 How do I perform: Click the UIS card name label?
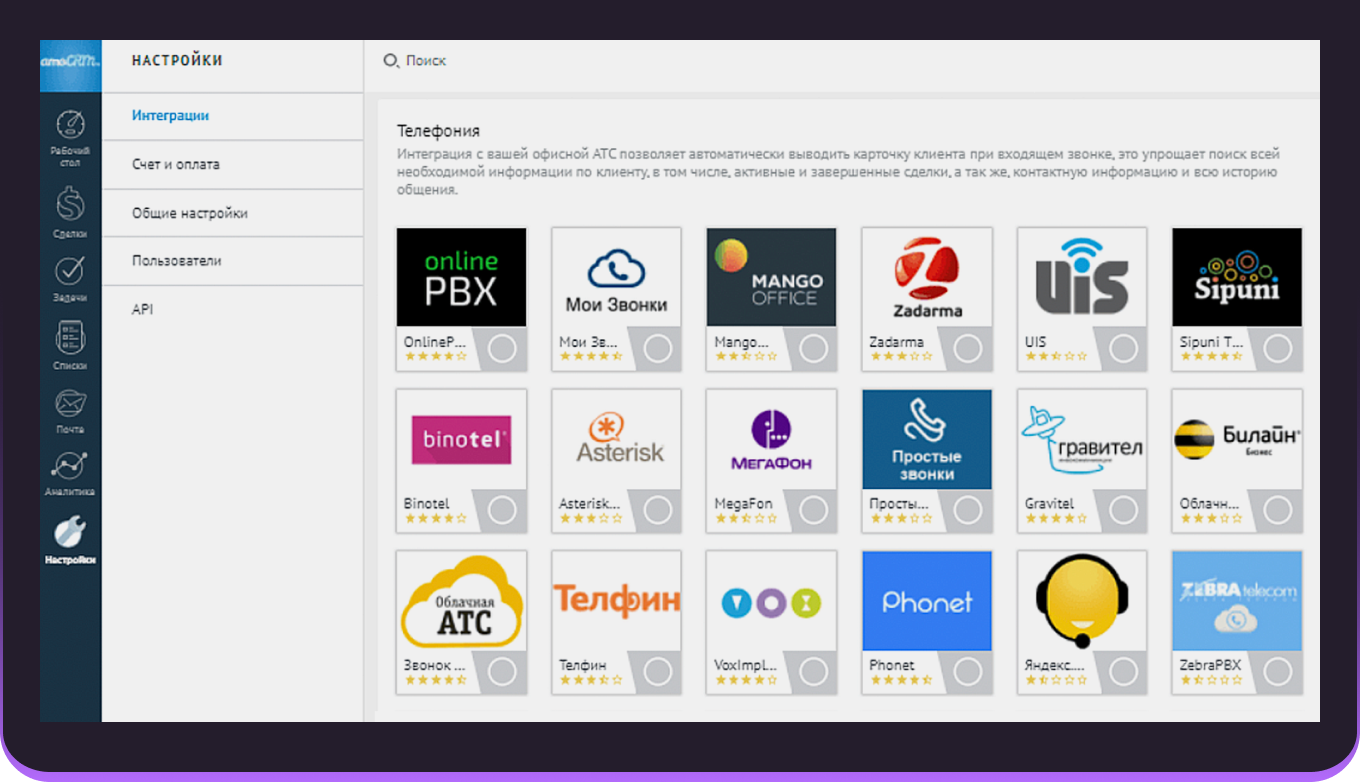(x=1035, y=342)
